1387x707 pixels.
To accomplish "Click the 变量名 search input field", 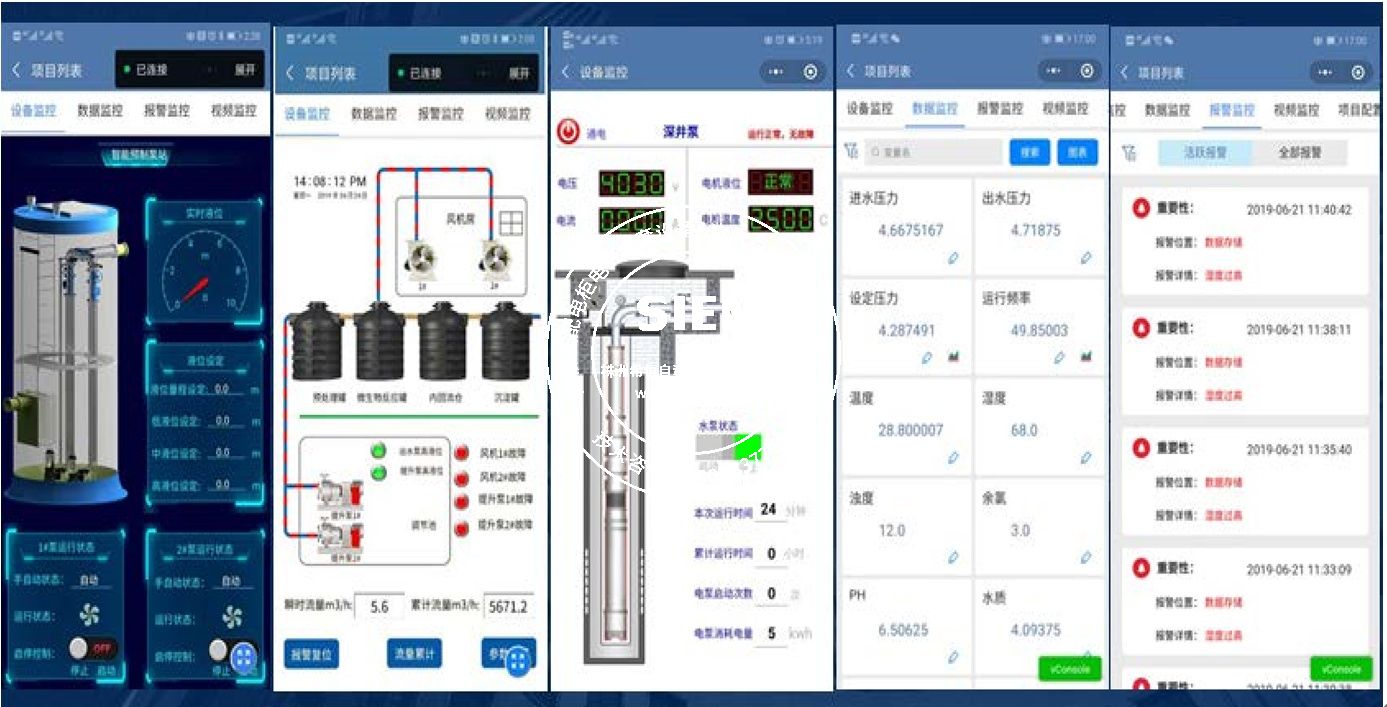I will (932, 152).
